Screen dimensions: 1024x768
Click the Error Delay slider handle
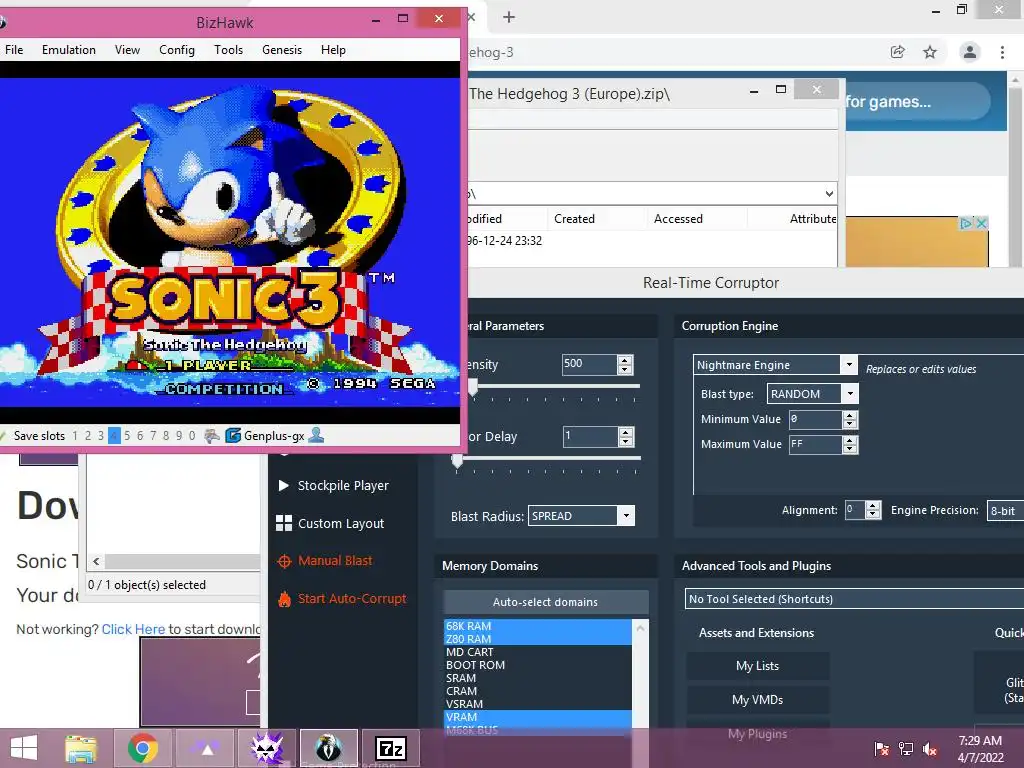(458, 460)
